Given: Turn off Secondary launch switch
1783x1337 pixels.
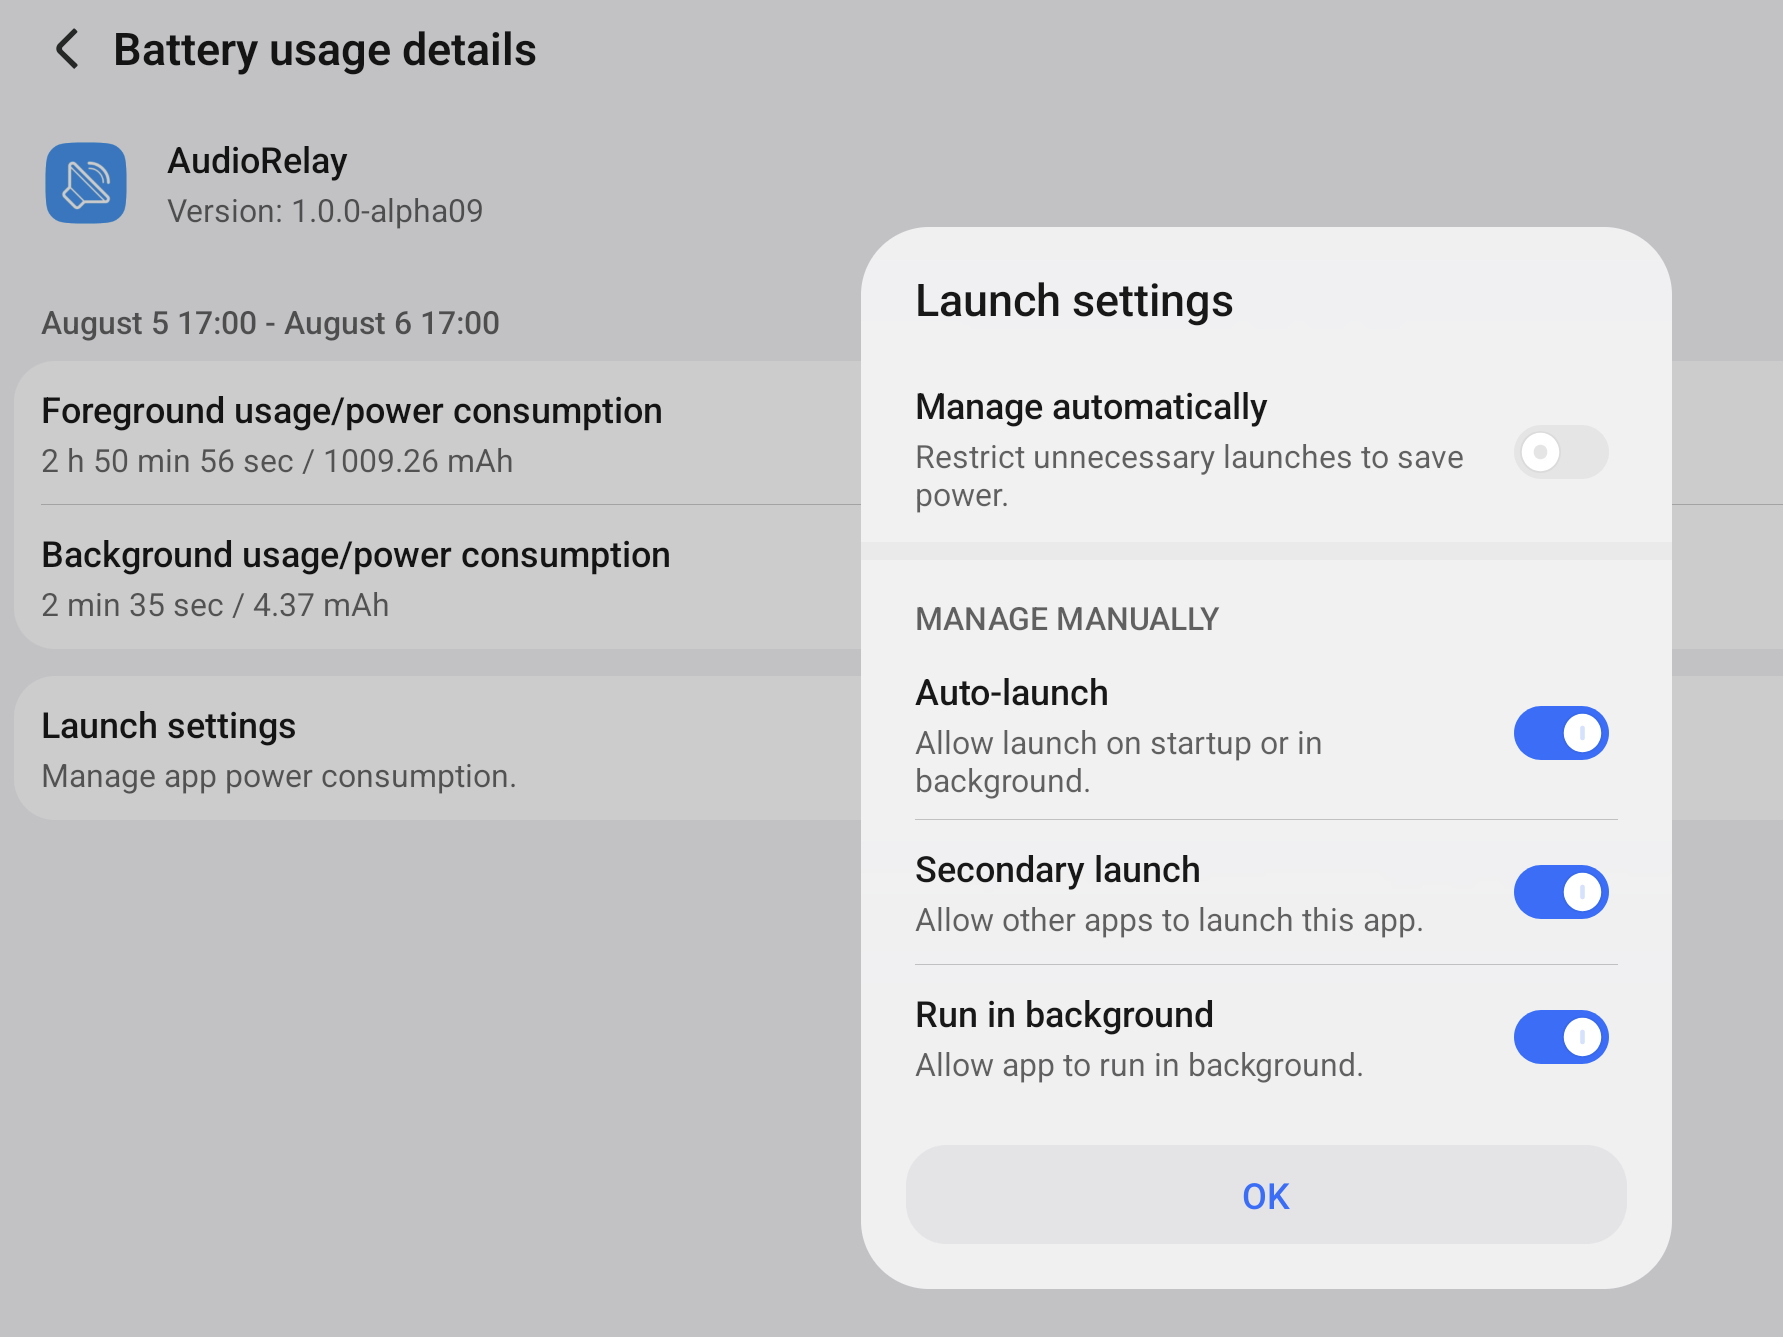Looking at the screenshot, I should pos(1560,892).
